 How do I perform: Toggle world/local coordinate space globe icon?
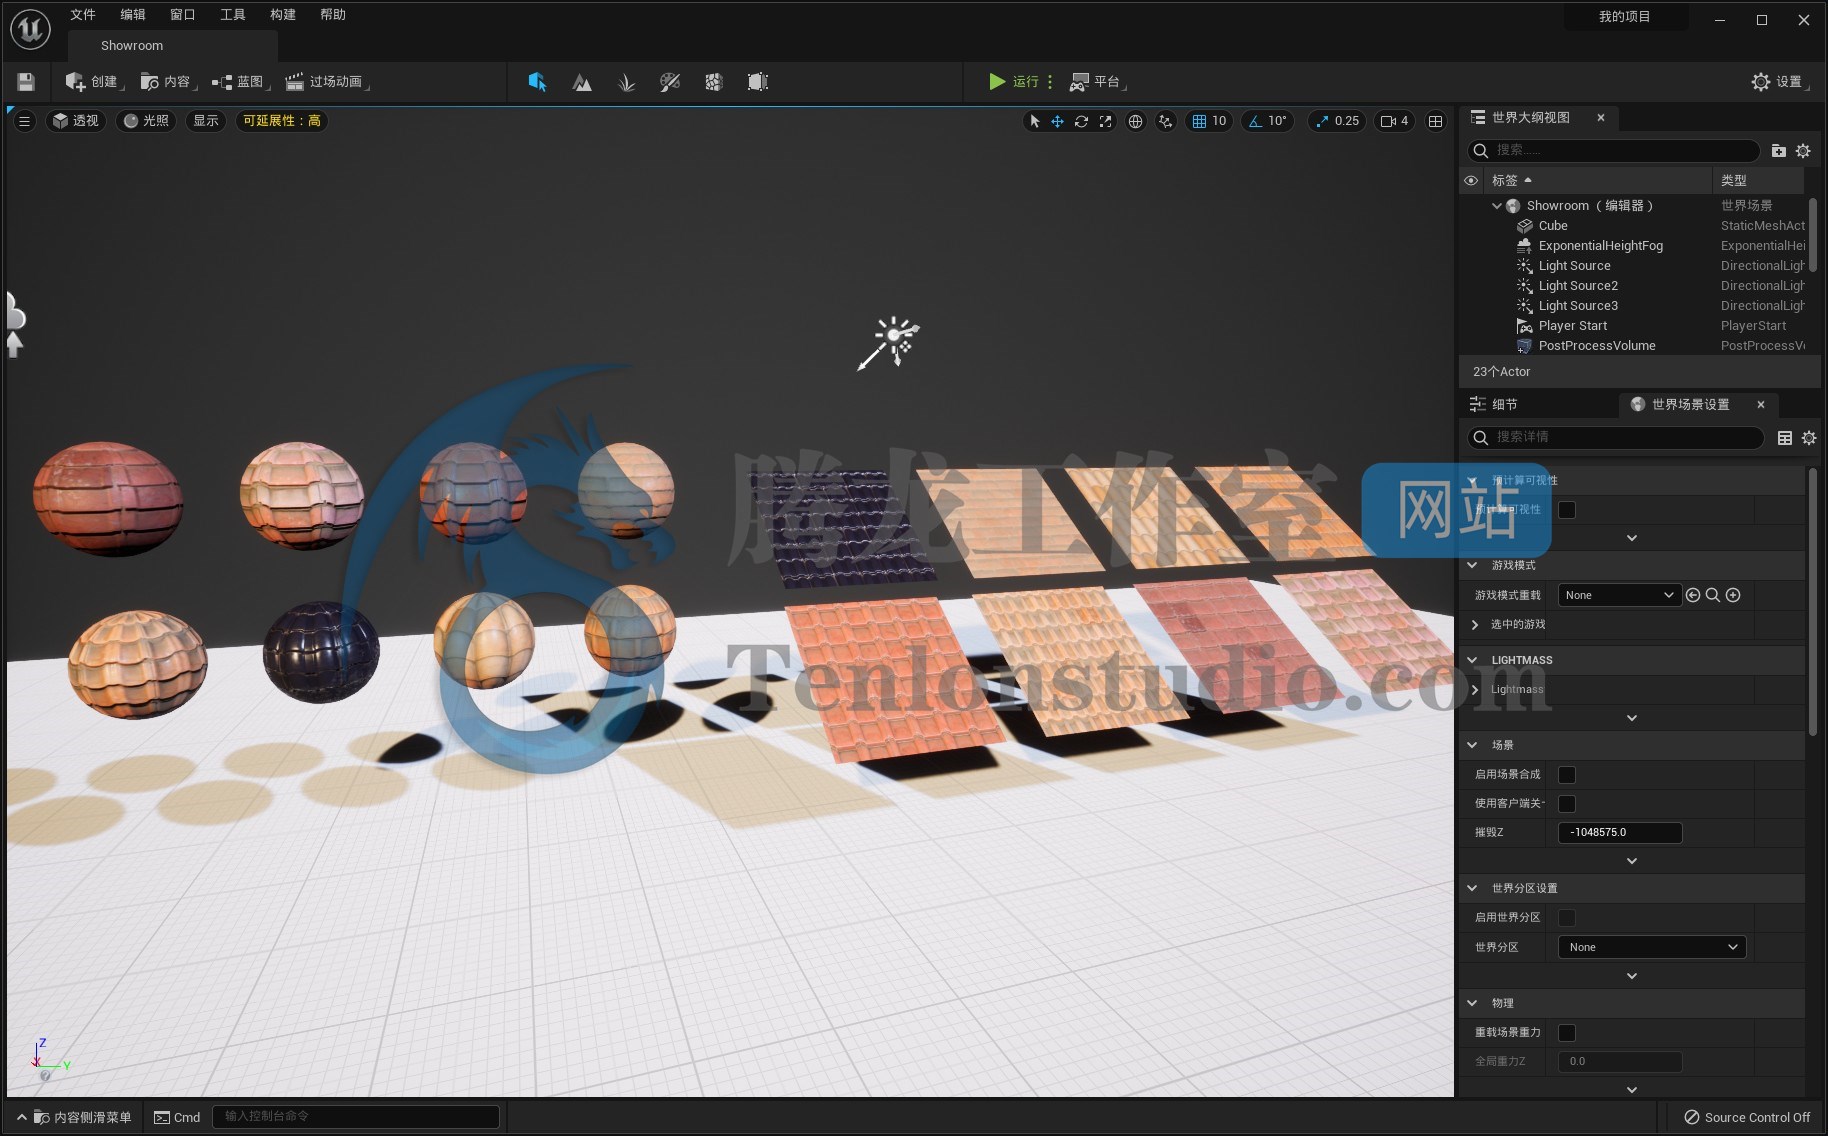(1135, 121)
